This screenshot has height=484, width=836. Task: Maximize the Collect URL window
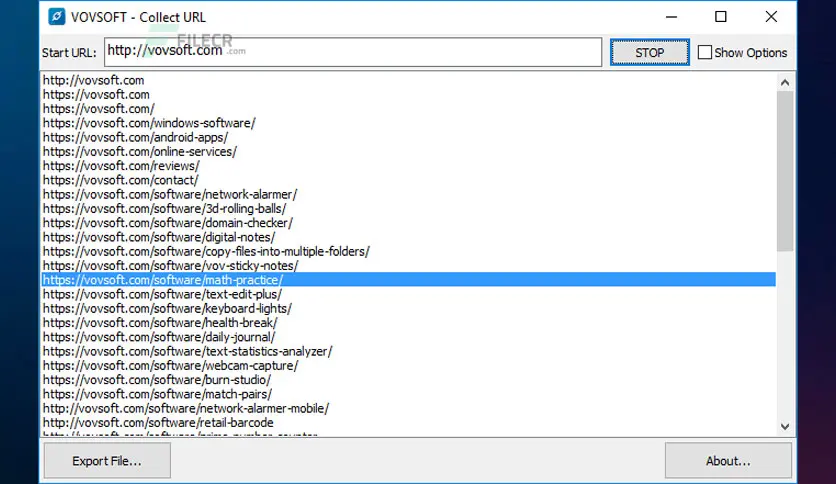(721, 17)
